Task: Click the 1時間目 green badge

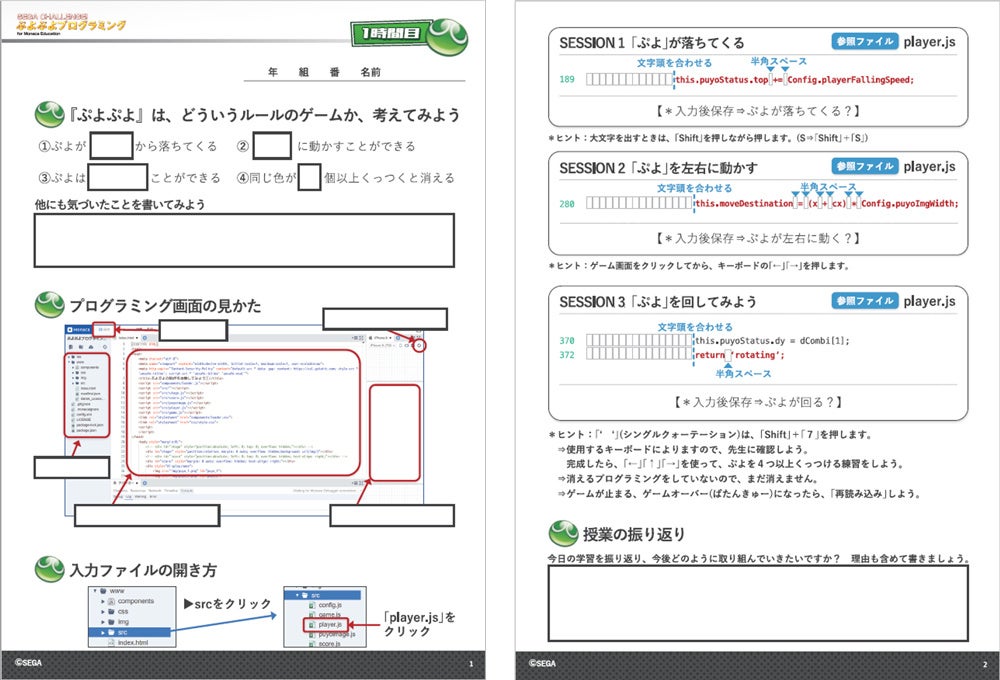Action: (x=390, y=33)
